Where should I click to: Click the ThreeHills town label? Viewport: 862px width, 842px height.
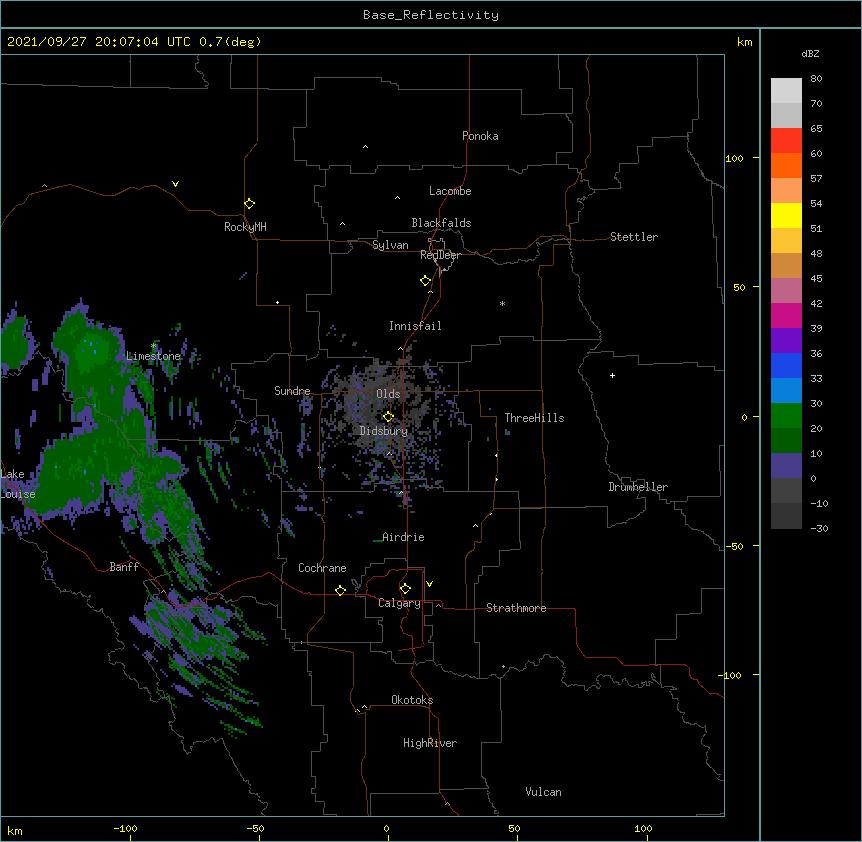click(534, 418)
